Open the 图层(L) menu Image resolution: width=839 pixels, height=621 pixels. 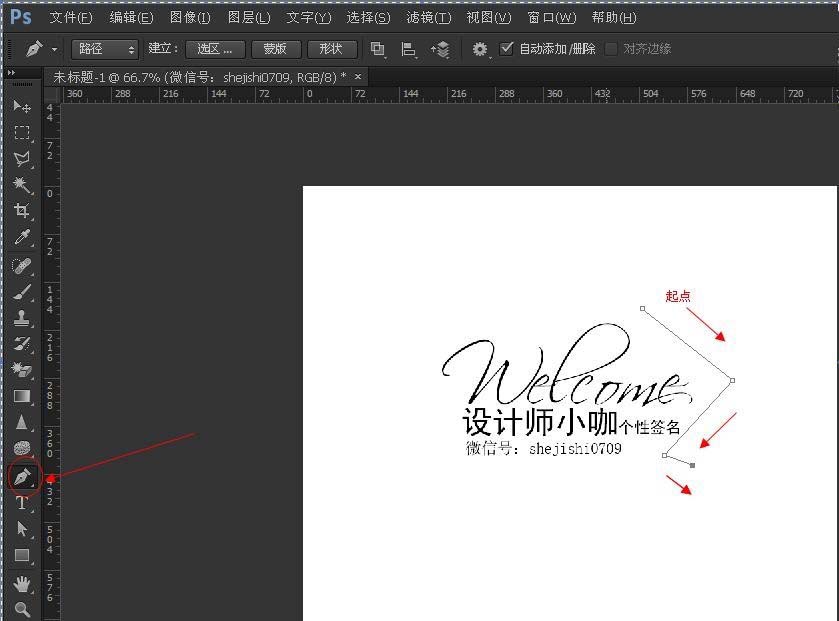point(249,18)
